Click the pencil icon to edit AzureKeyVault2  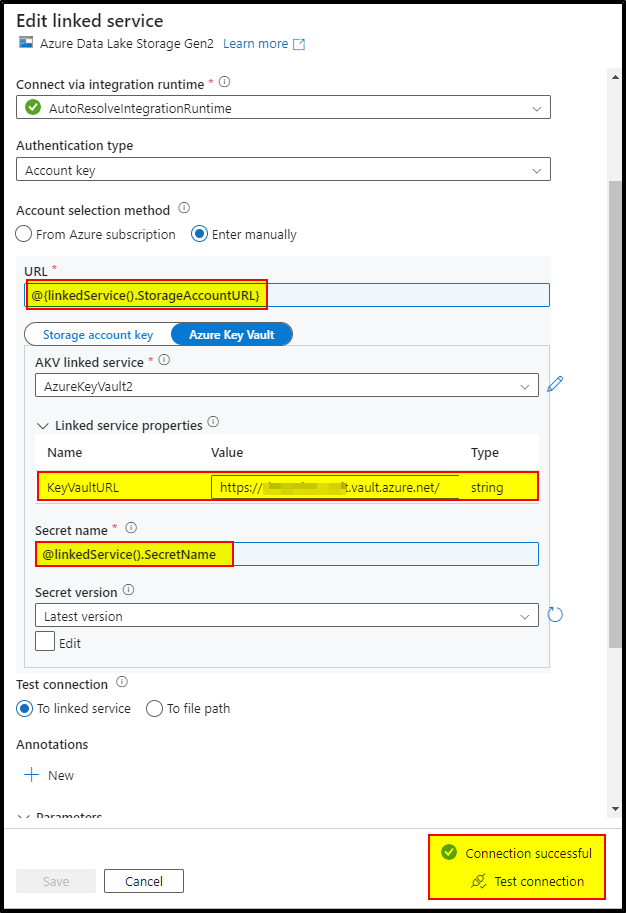(x=555, y=383)
